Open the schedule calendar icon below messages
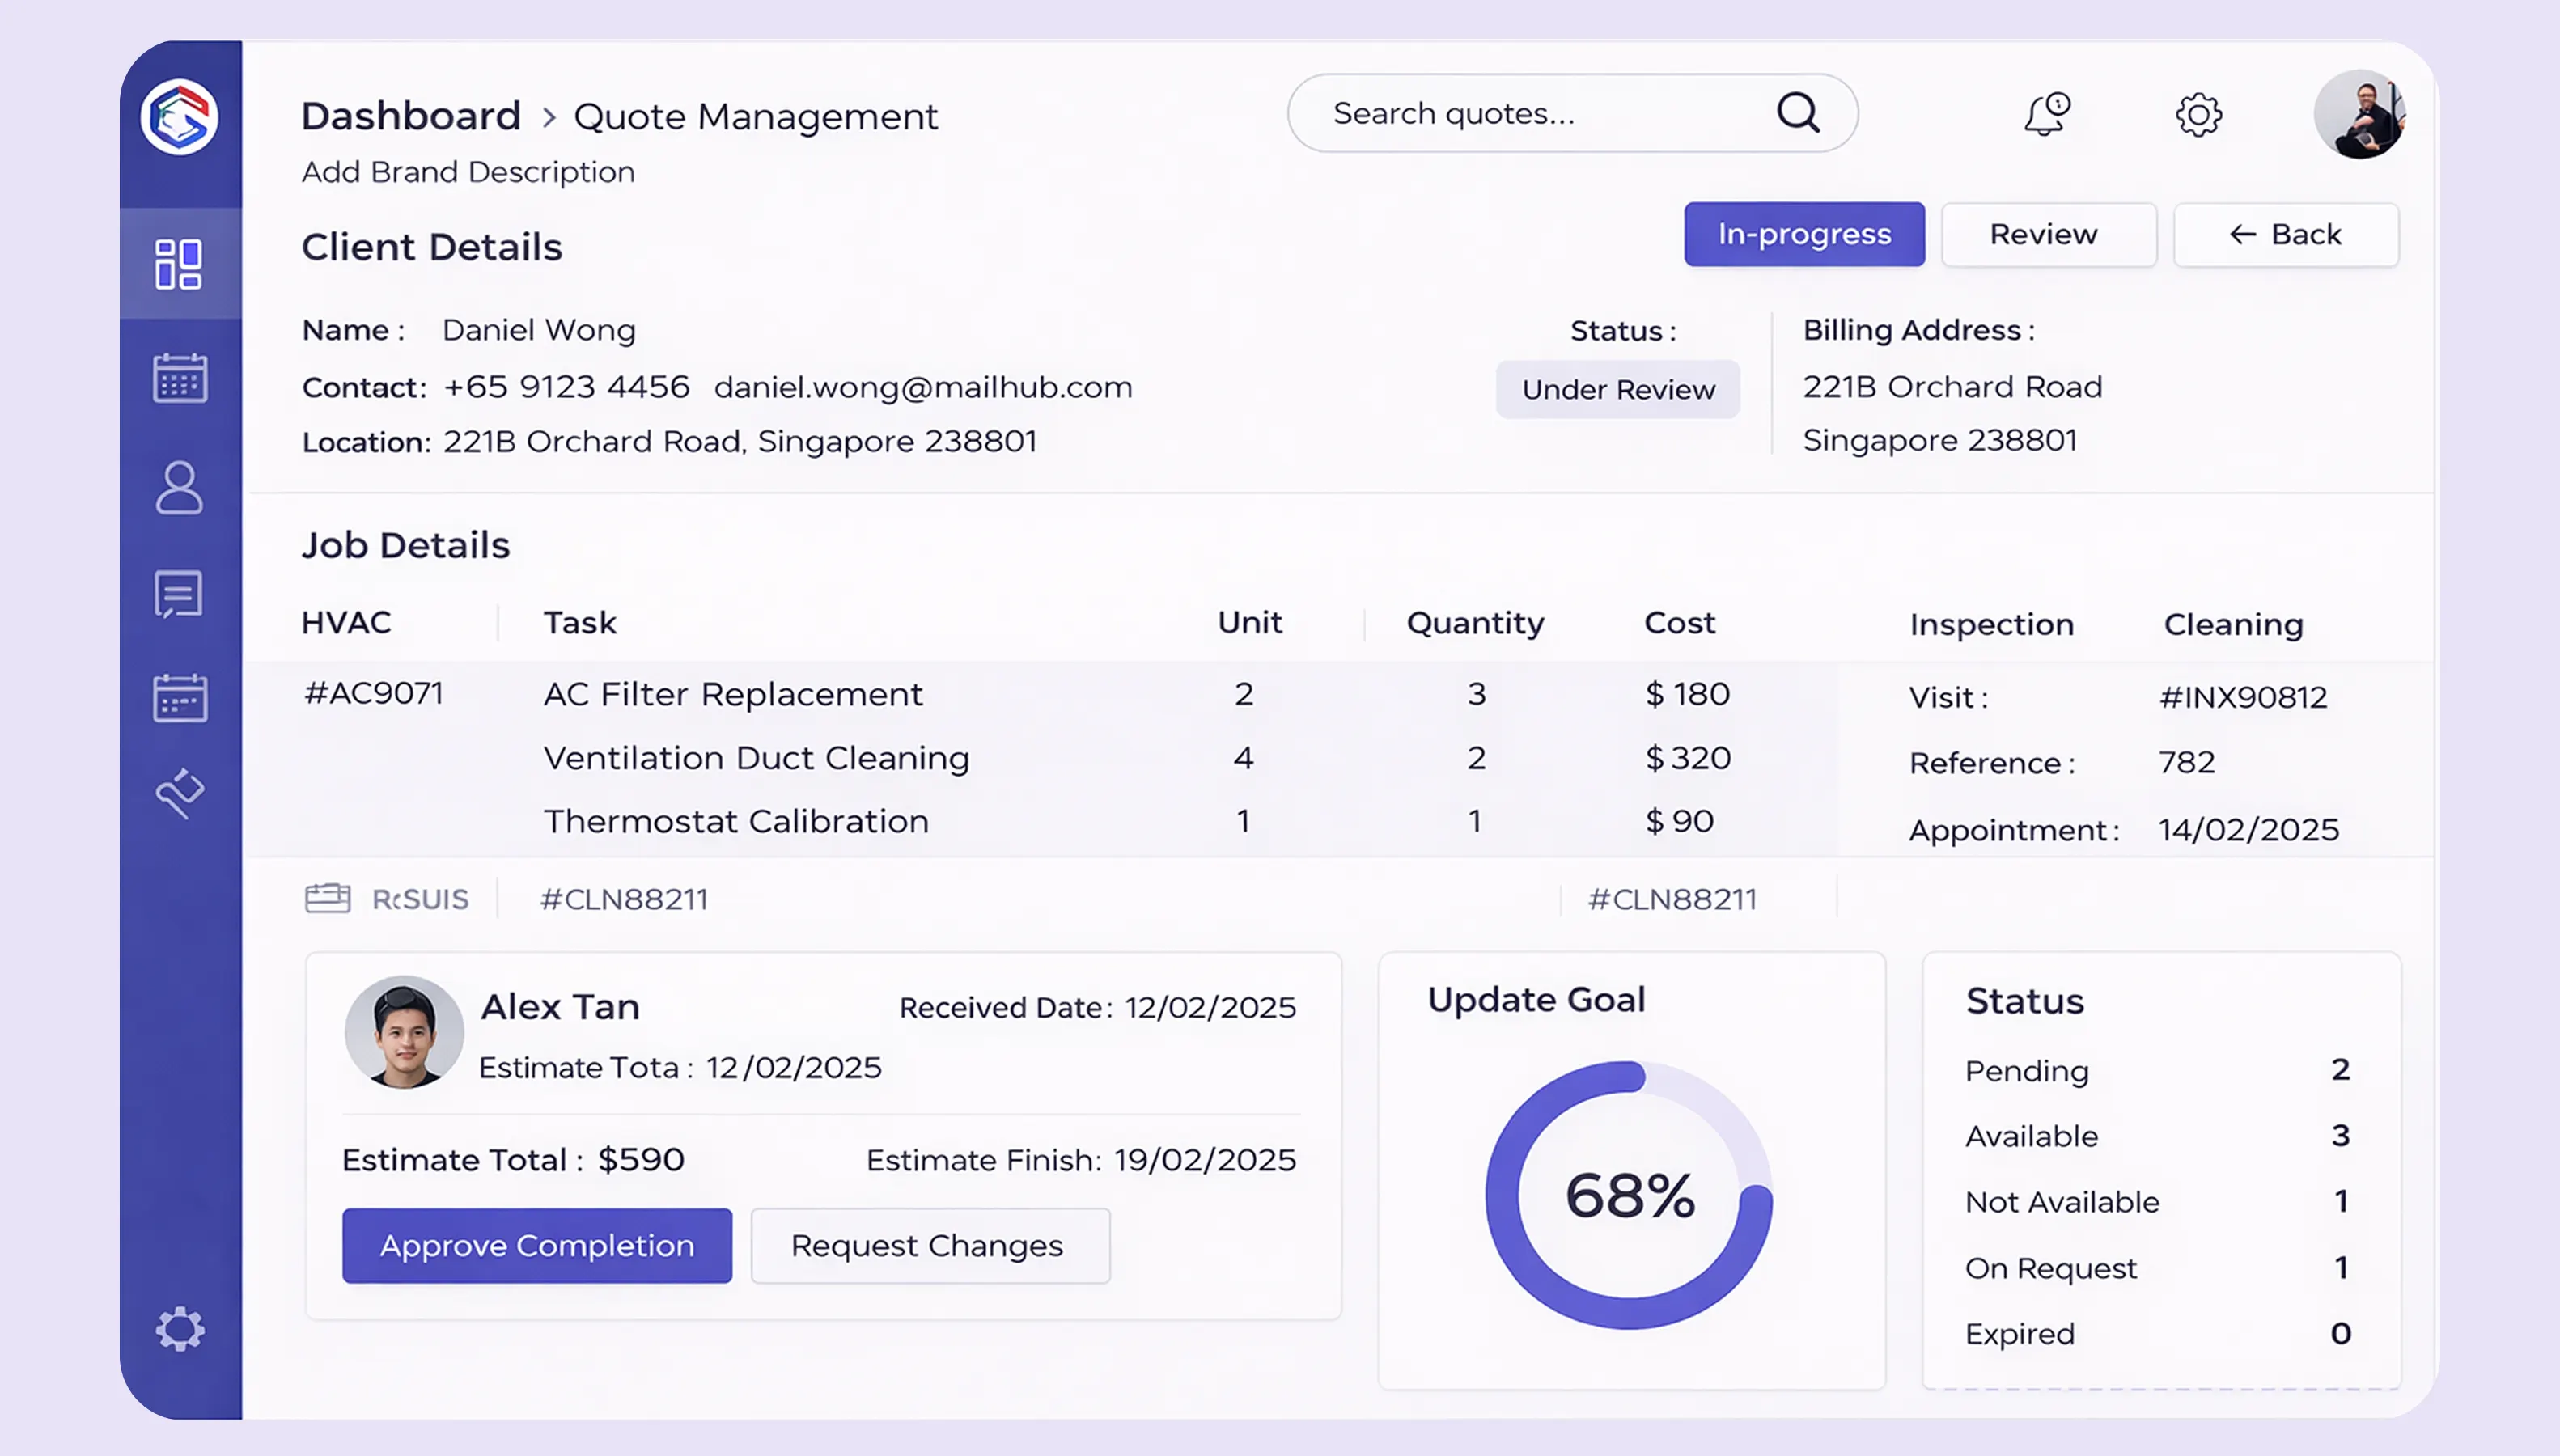This screenshot has width=2560, height=1456. pyautogui.click(x=180, y=697)
